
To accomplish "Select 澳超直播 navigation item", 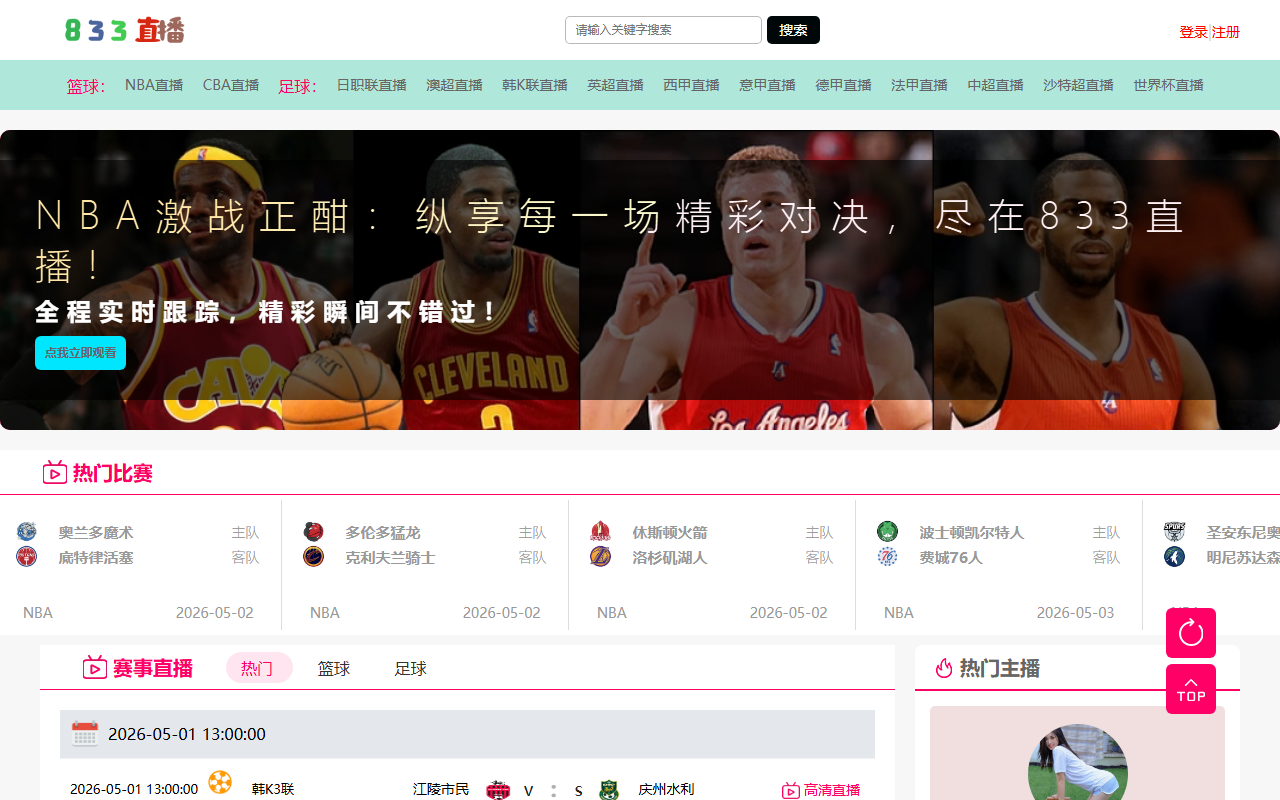I will point(454,85).
